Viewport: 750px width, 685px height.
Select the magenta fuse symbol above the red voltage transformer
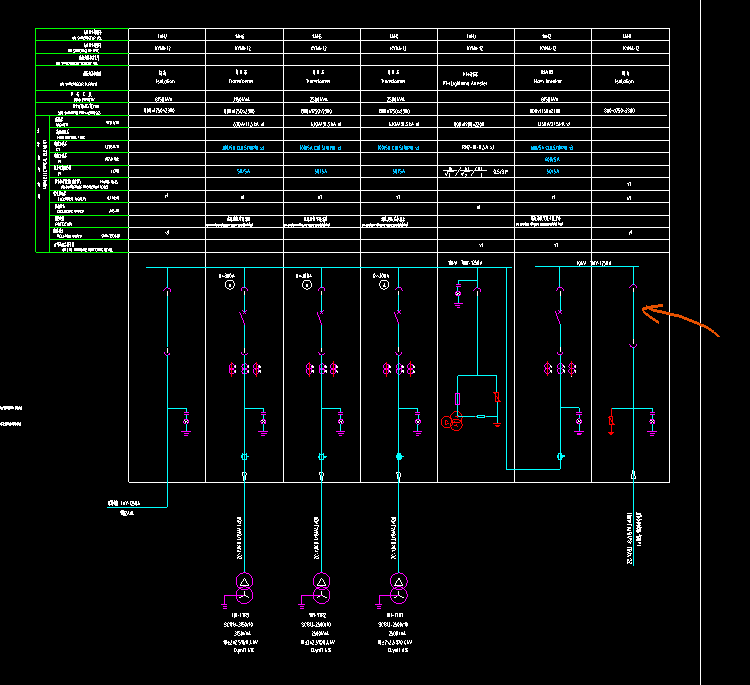coord(458,398)
